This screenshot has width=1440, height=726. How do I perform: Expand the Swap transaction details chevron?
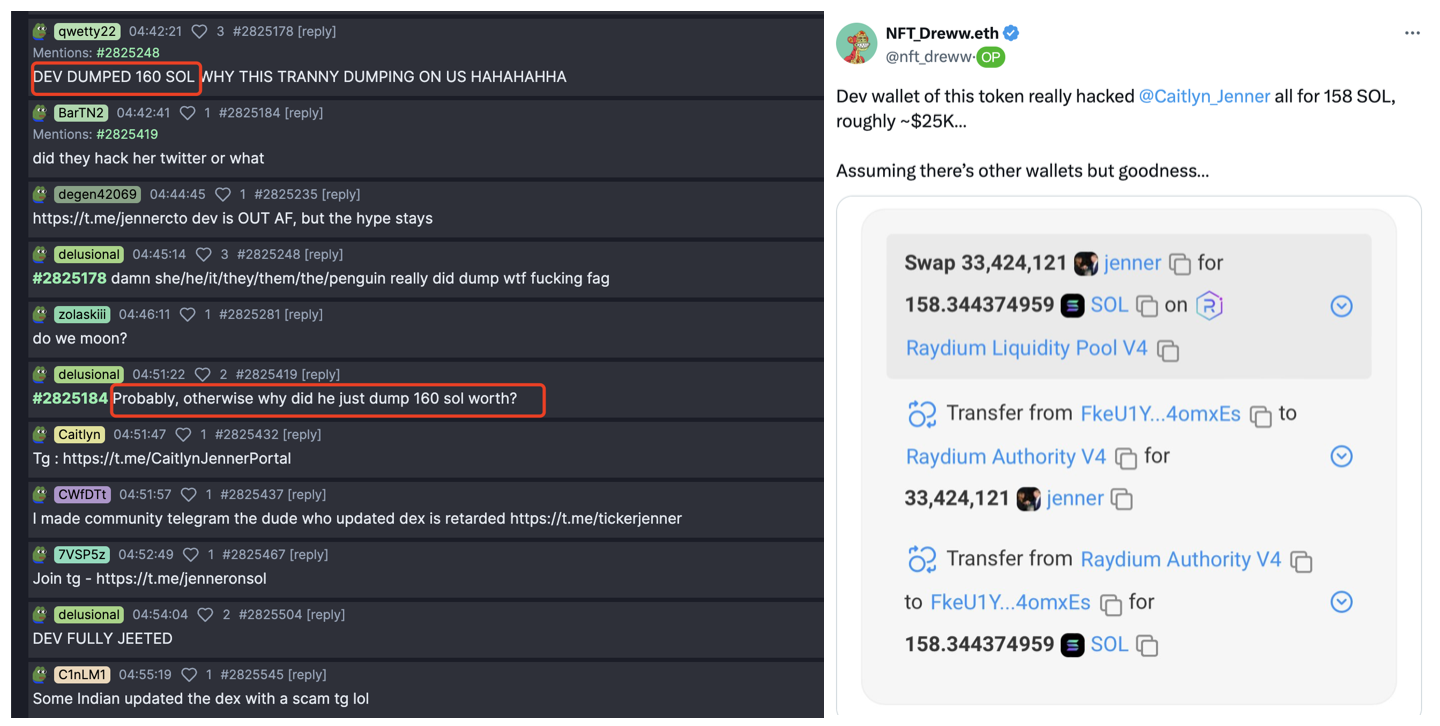click(x=1341, y=306)
